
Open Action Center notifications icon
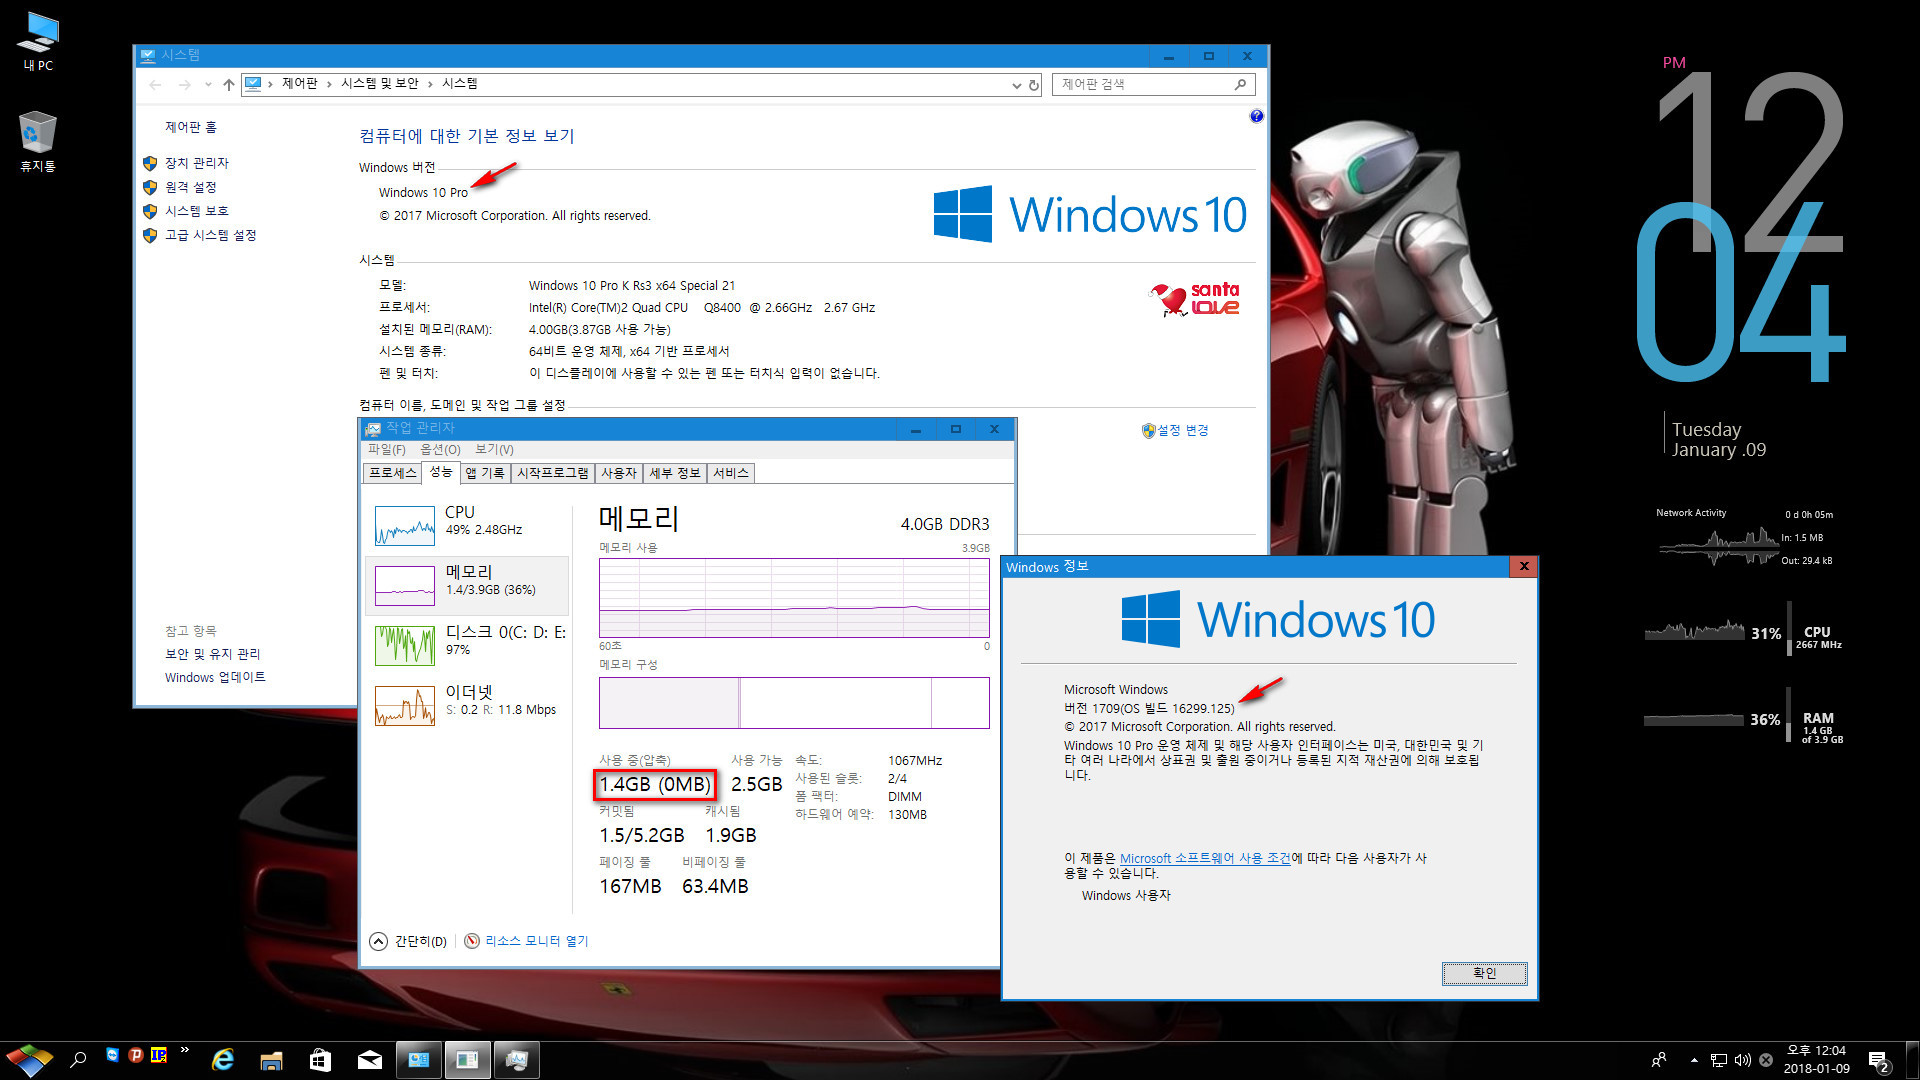coord(1879,1061)
